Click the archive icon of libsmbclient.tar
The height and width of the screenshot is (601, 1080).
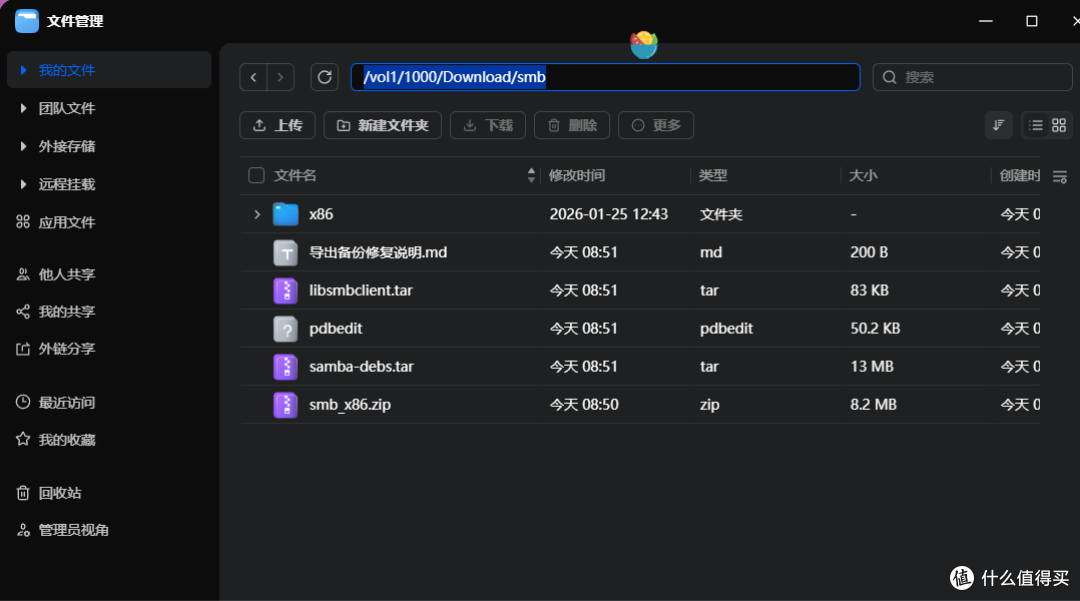[x=285, y=291]
